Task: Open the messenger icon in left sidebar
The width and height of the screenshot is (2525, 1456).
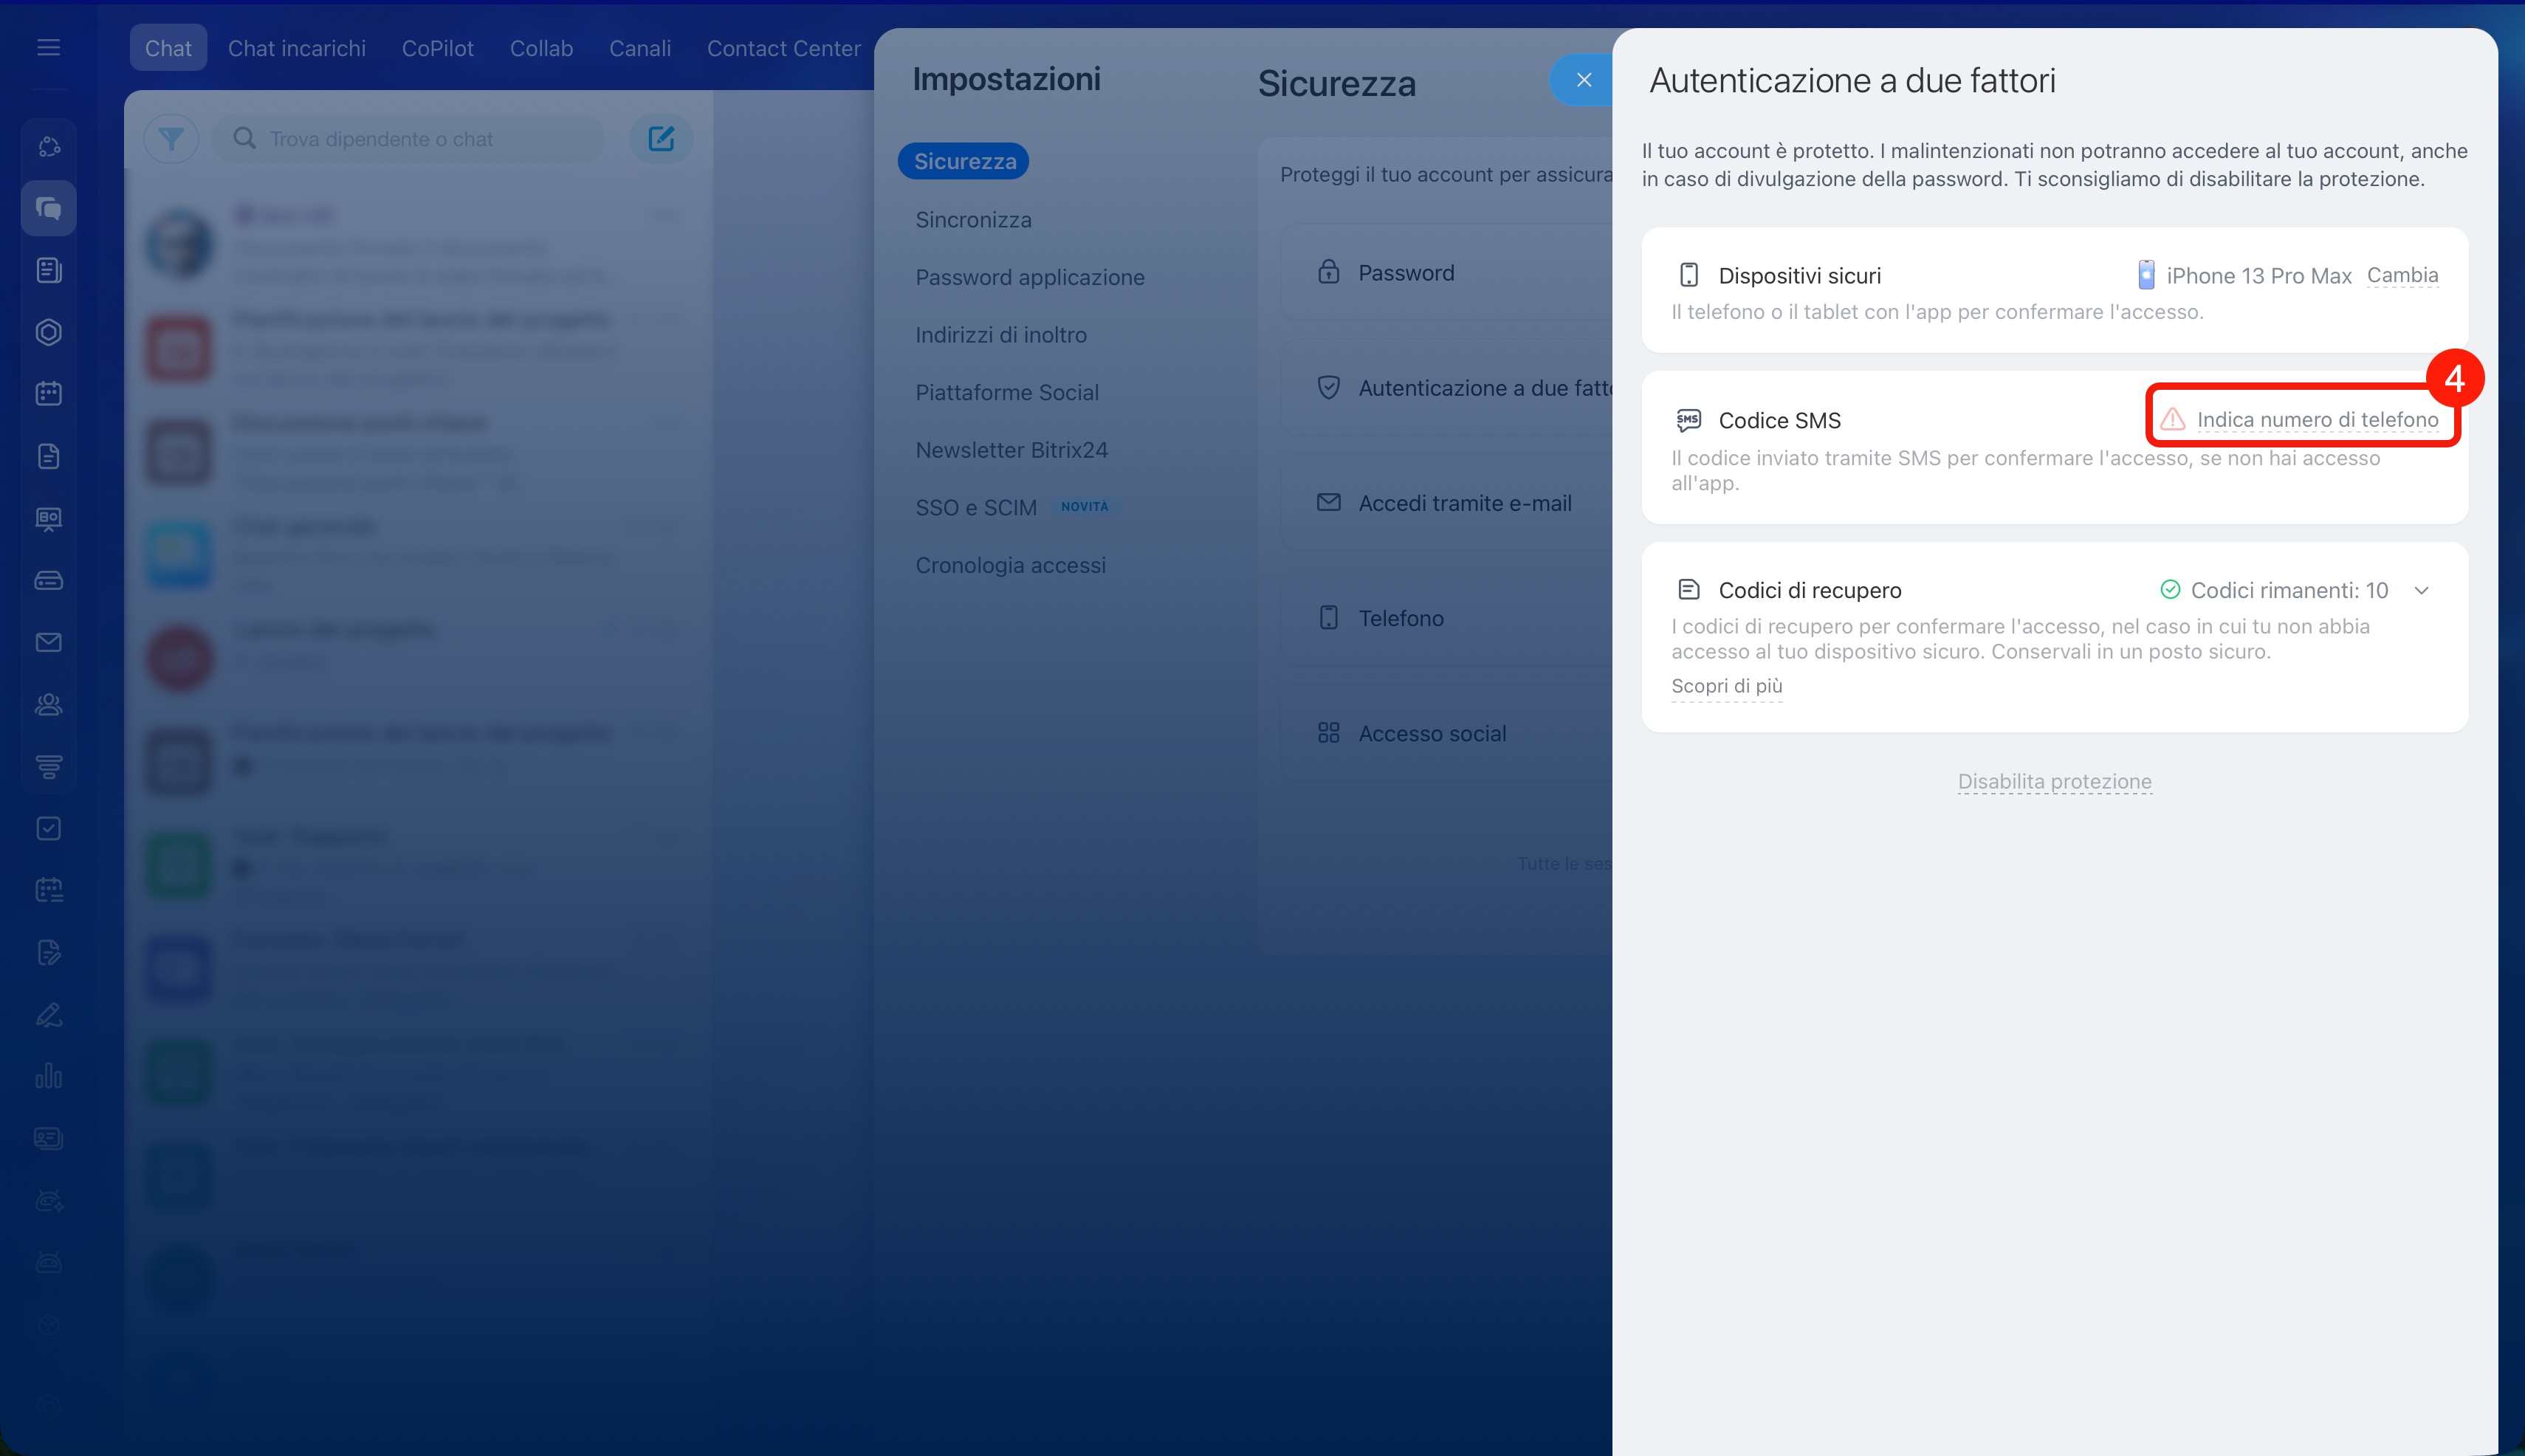Action: [48, 208]
